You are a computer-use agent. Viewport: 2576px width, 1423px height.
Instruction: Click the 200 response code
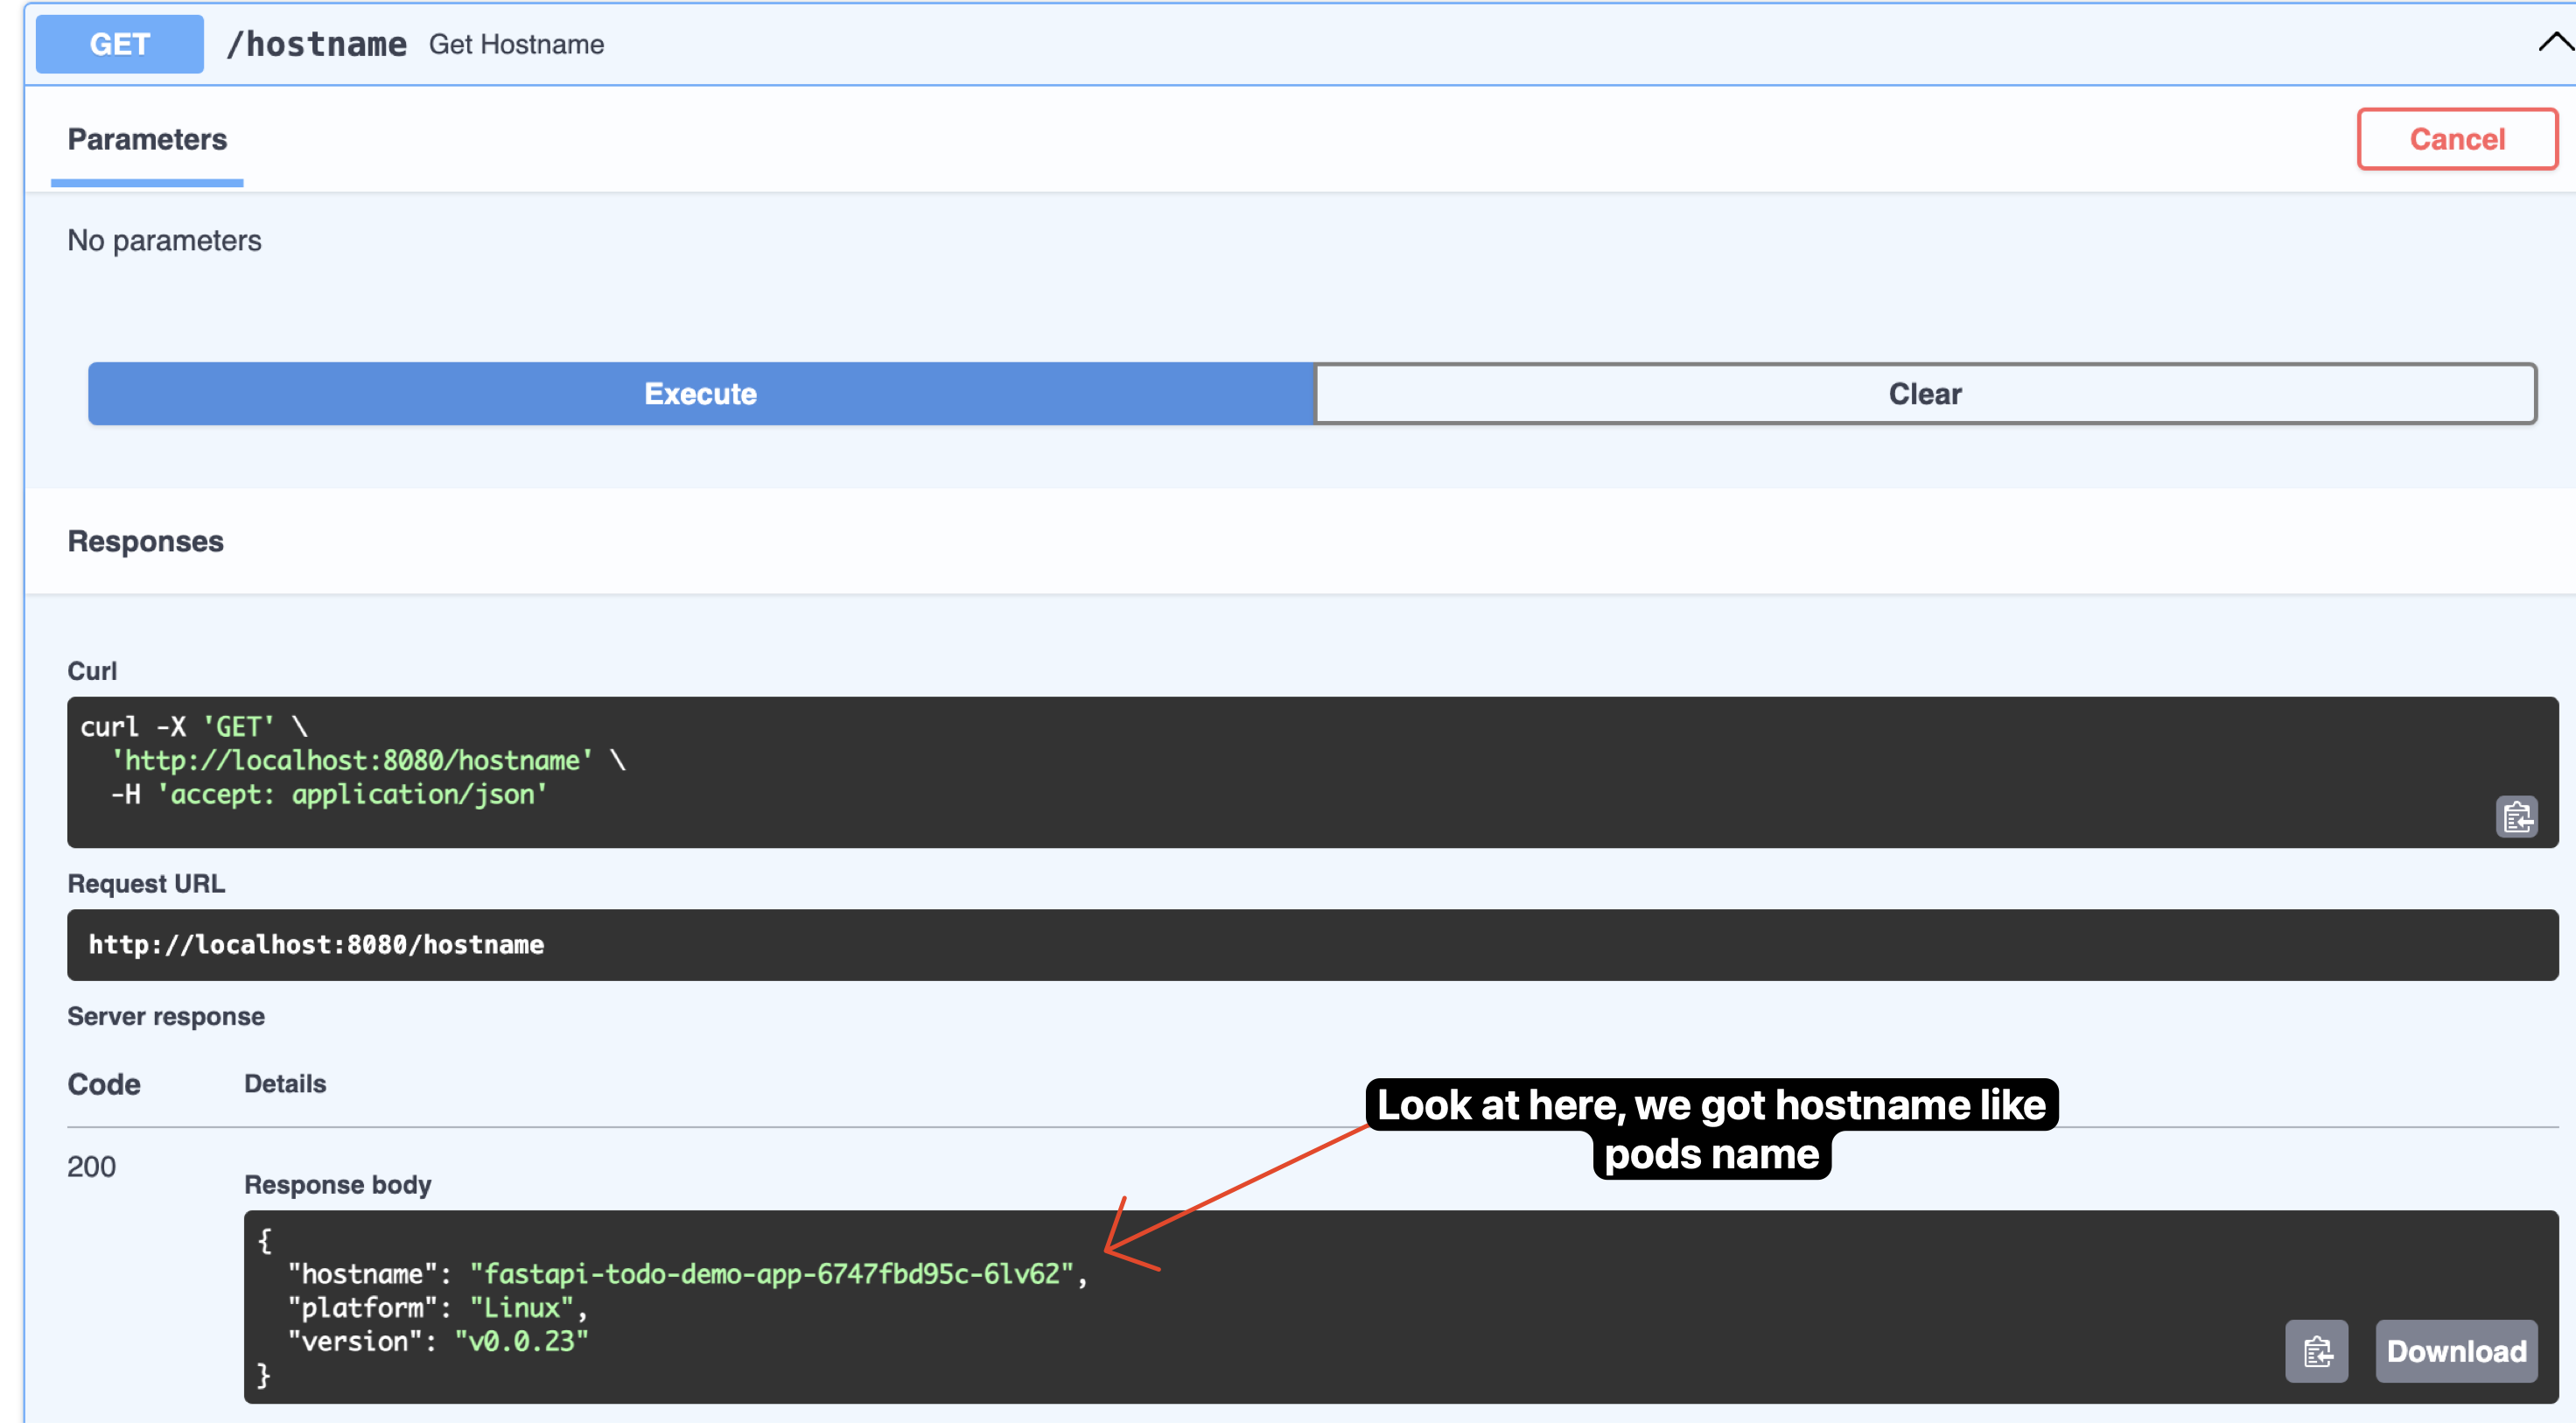pos(91,1166)
